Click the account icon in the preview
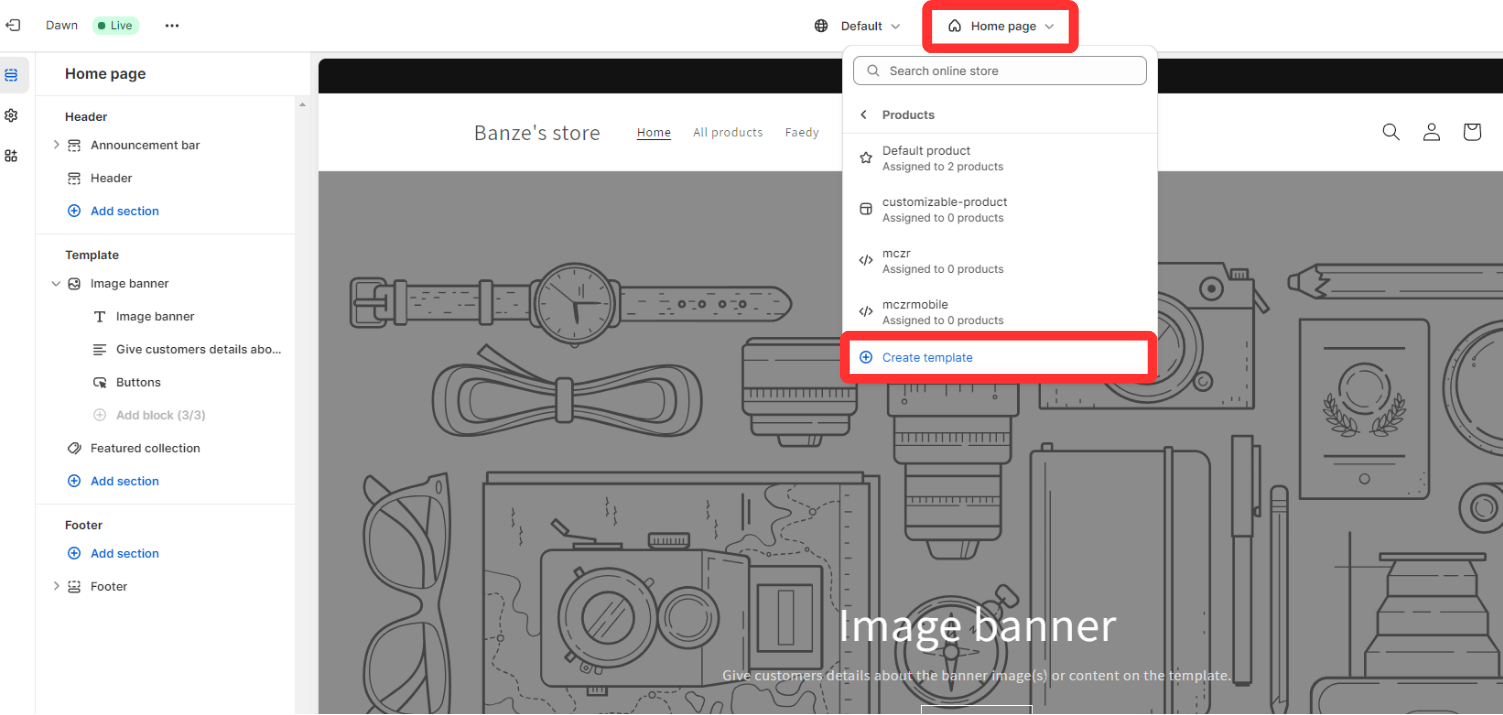 point(1431,131)
